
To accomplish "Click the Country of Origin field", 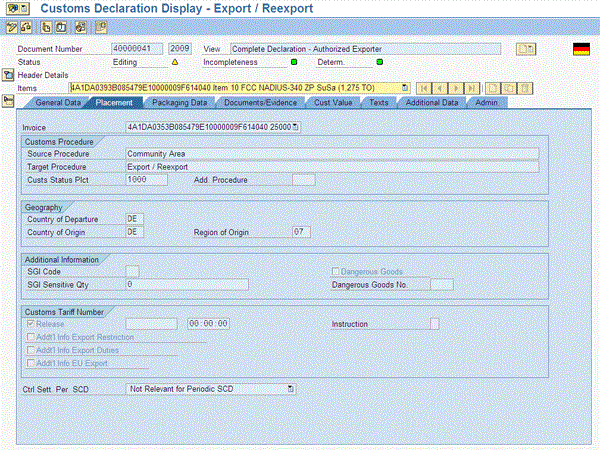I will 135,232.
